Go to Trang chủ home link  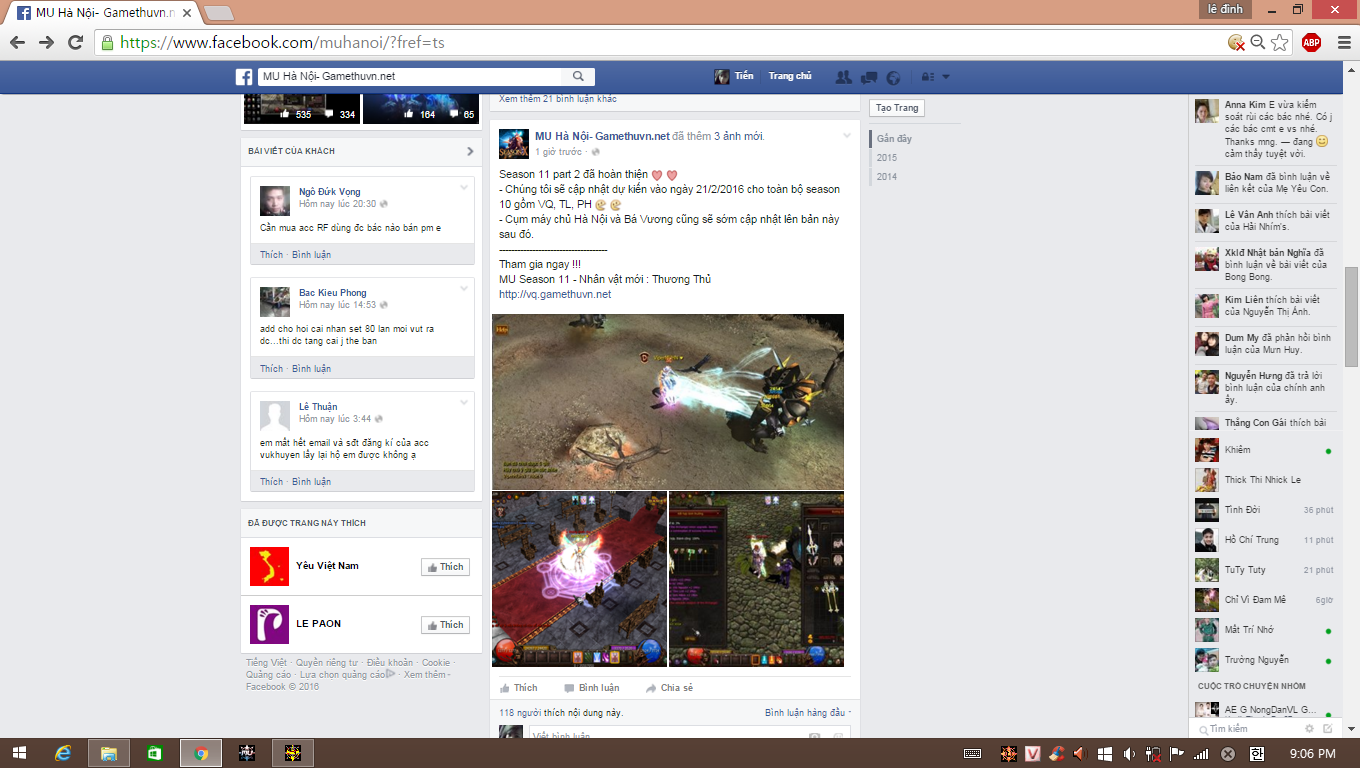coord(790,77)
